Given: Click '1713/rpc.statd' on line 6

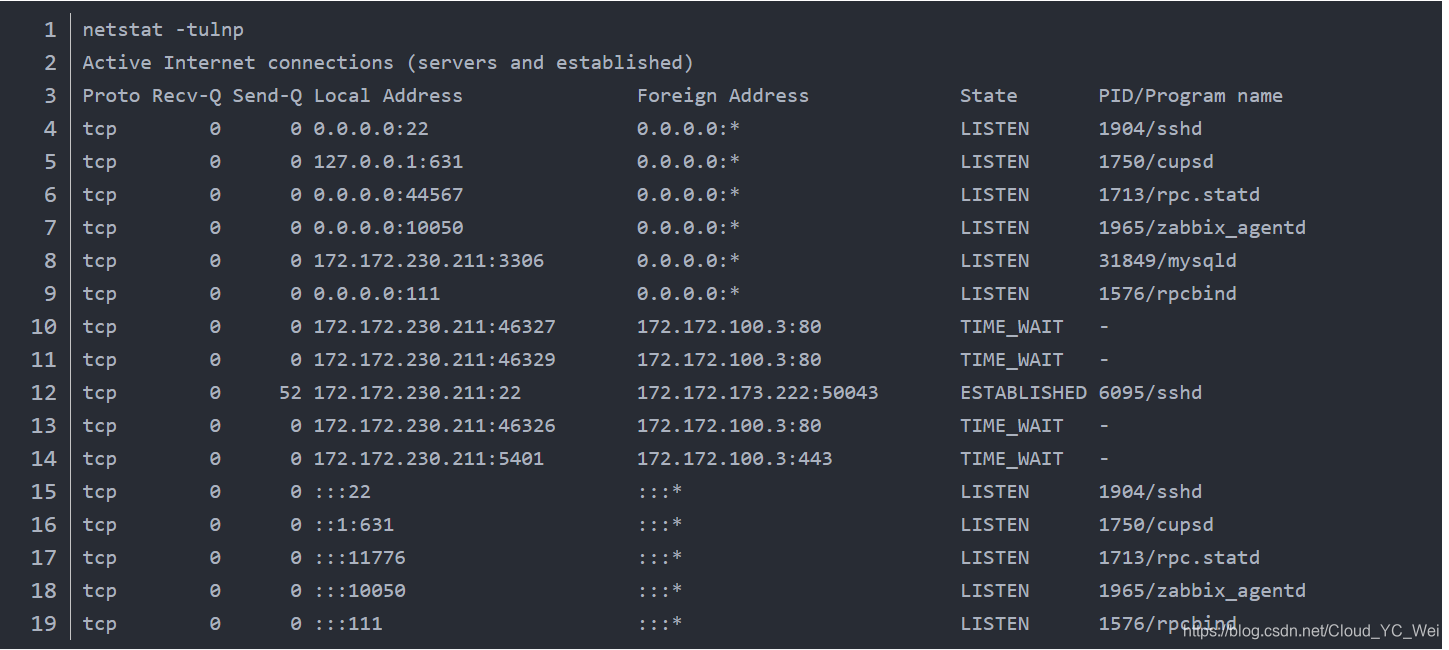Looking at the screenshot, I should pos(1179,195).
